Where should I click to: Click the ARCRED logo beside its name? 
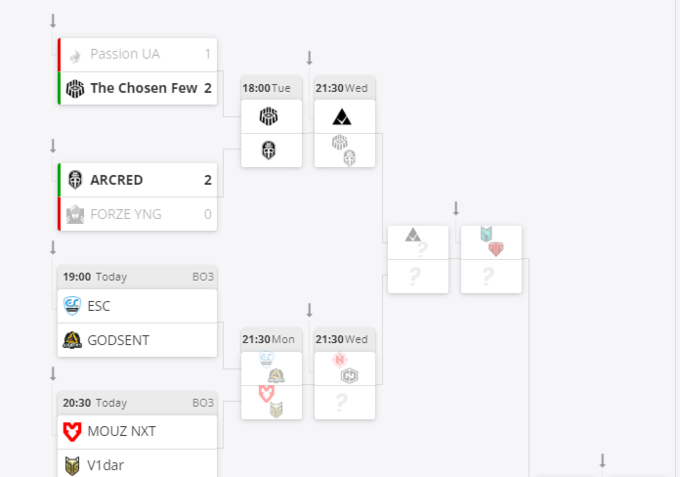click(75, 180)
